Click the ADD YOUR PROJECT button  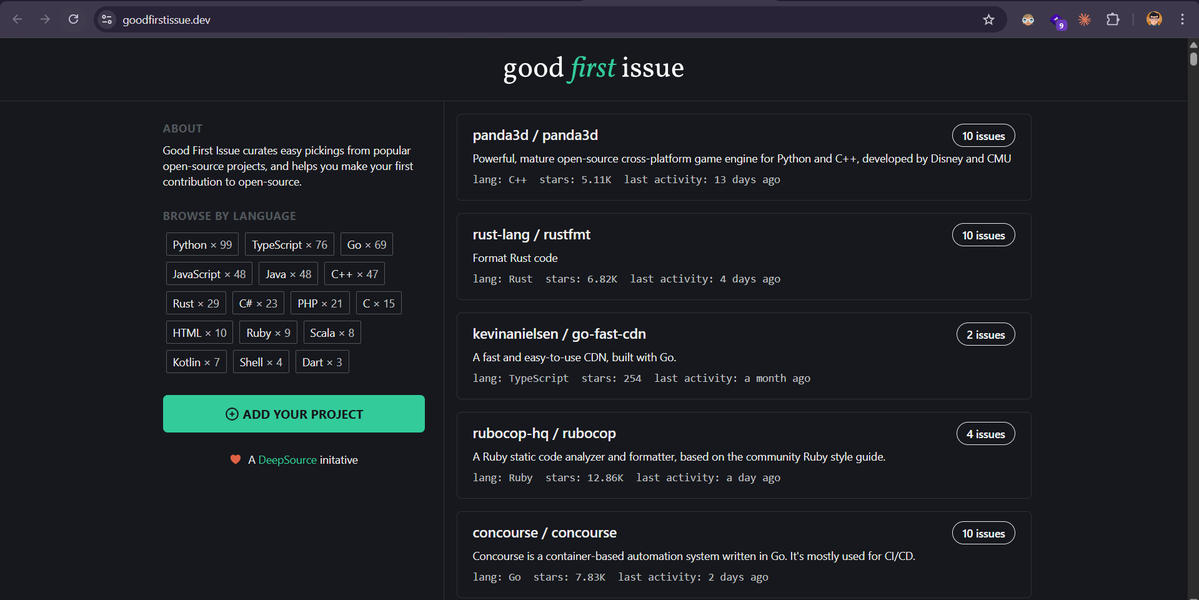click(x=294, y=414)
